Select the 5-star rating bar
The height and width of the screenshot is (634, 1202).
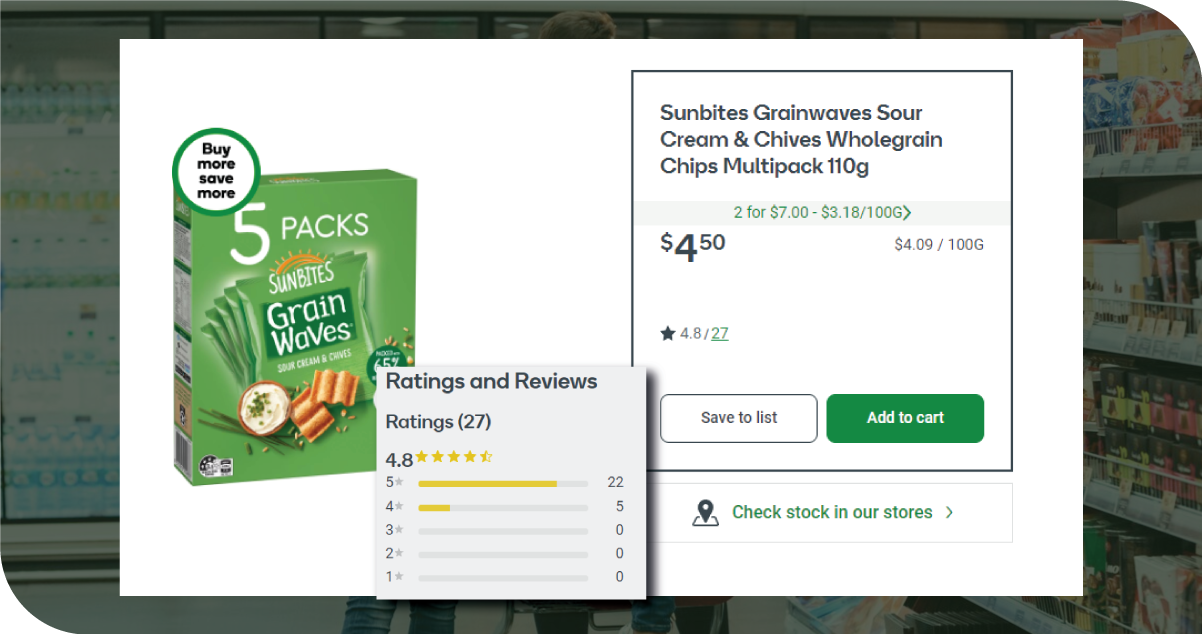click(x=502, y=483)
